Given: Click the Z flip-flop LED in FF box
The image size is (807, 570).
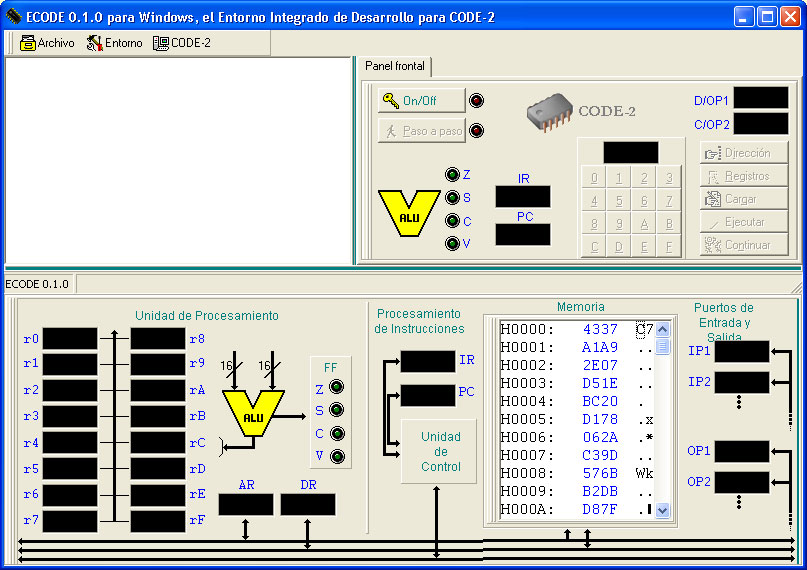Looking at the screenshot, I should click(x=337, y=386).
